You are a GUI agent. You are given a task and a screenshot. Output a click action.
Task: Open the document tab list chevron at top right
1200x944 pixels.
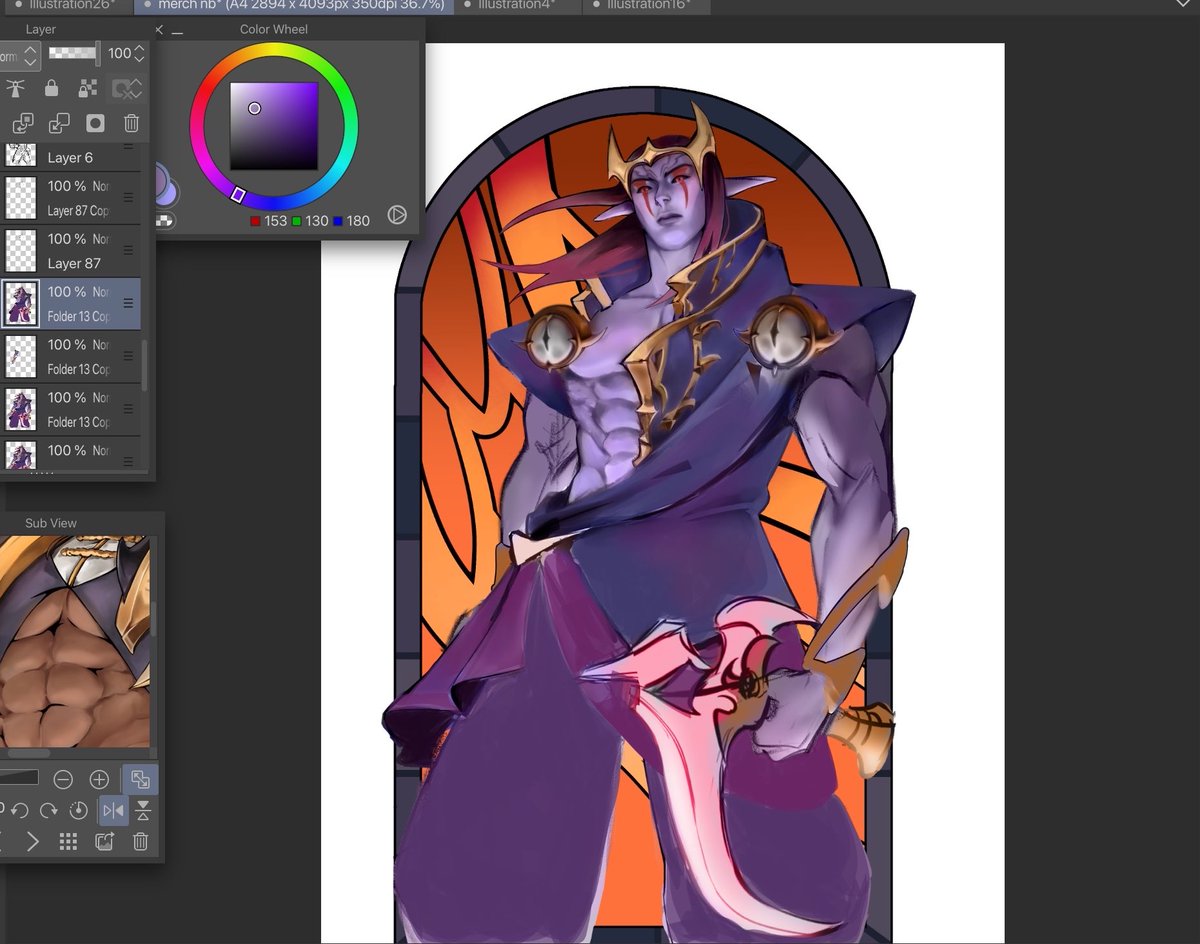(x=1183, y=4)
